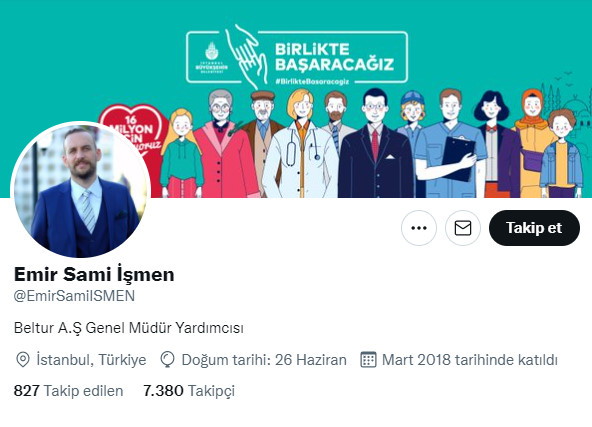Screen dimensions: 592x427
Task: Select the @EmirSamiISMEN handle text
Action: (74, 296)
